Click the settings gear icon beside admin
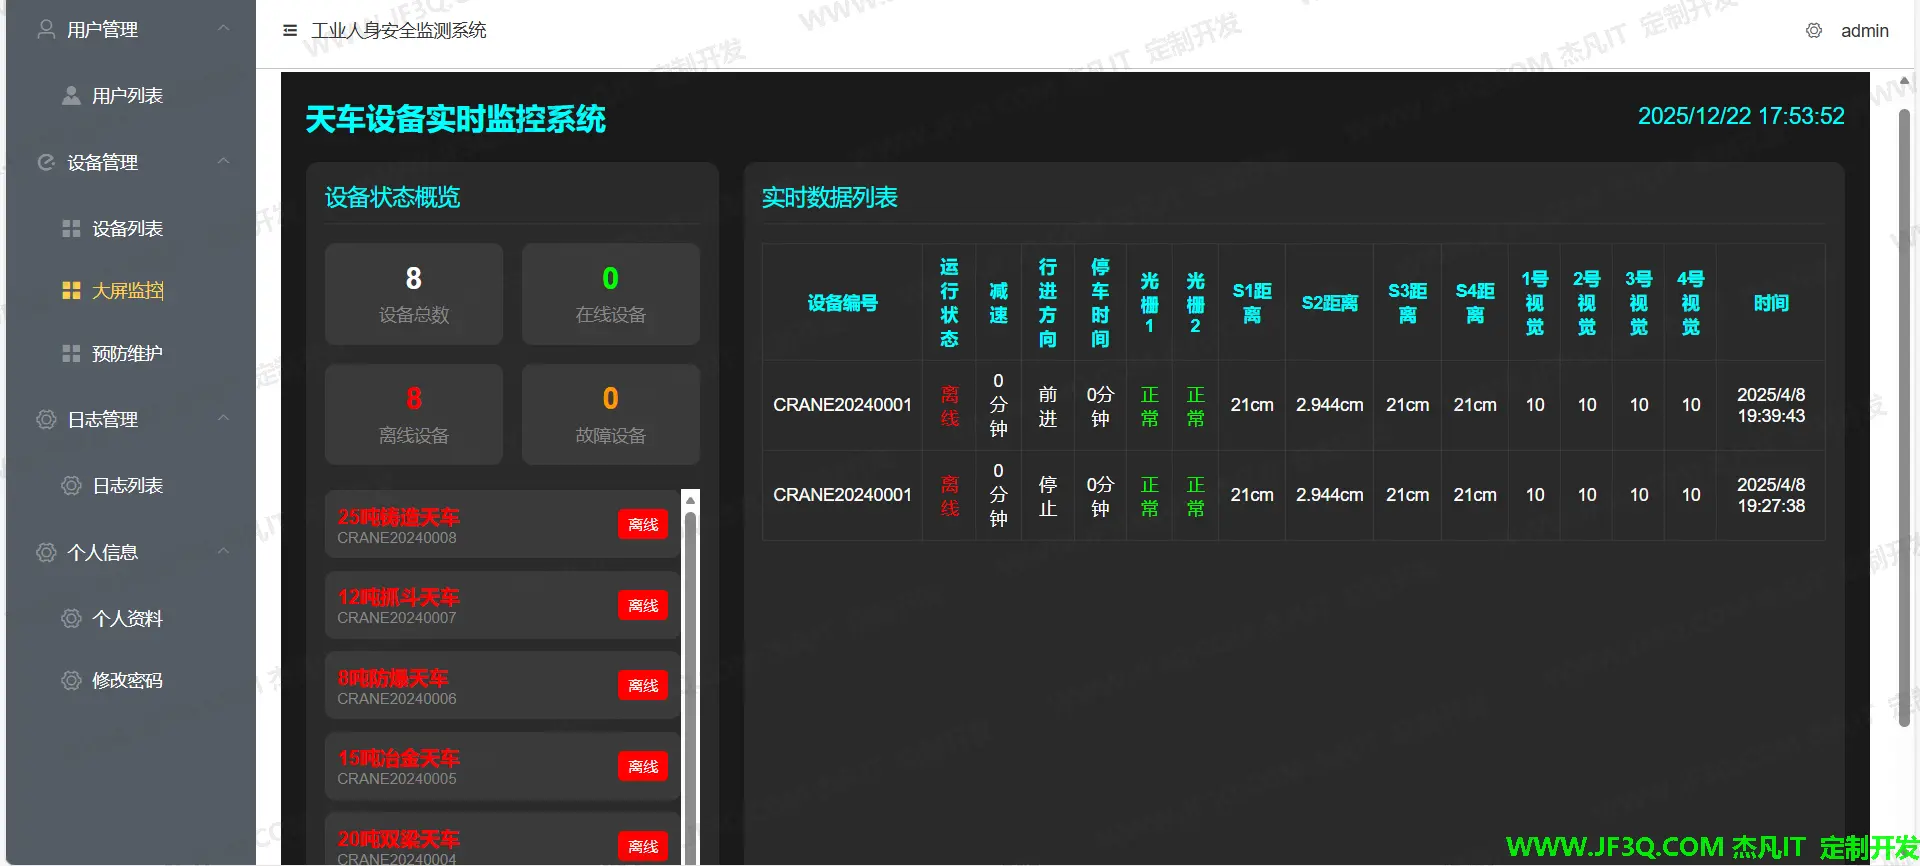The height and width of the screenshot is (866, 1920). (x=1814, y=31)
